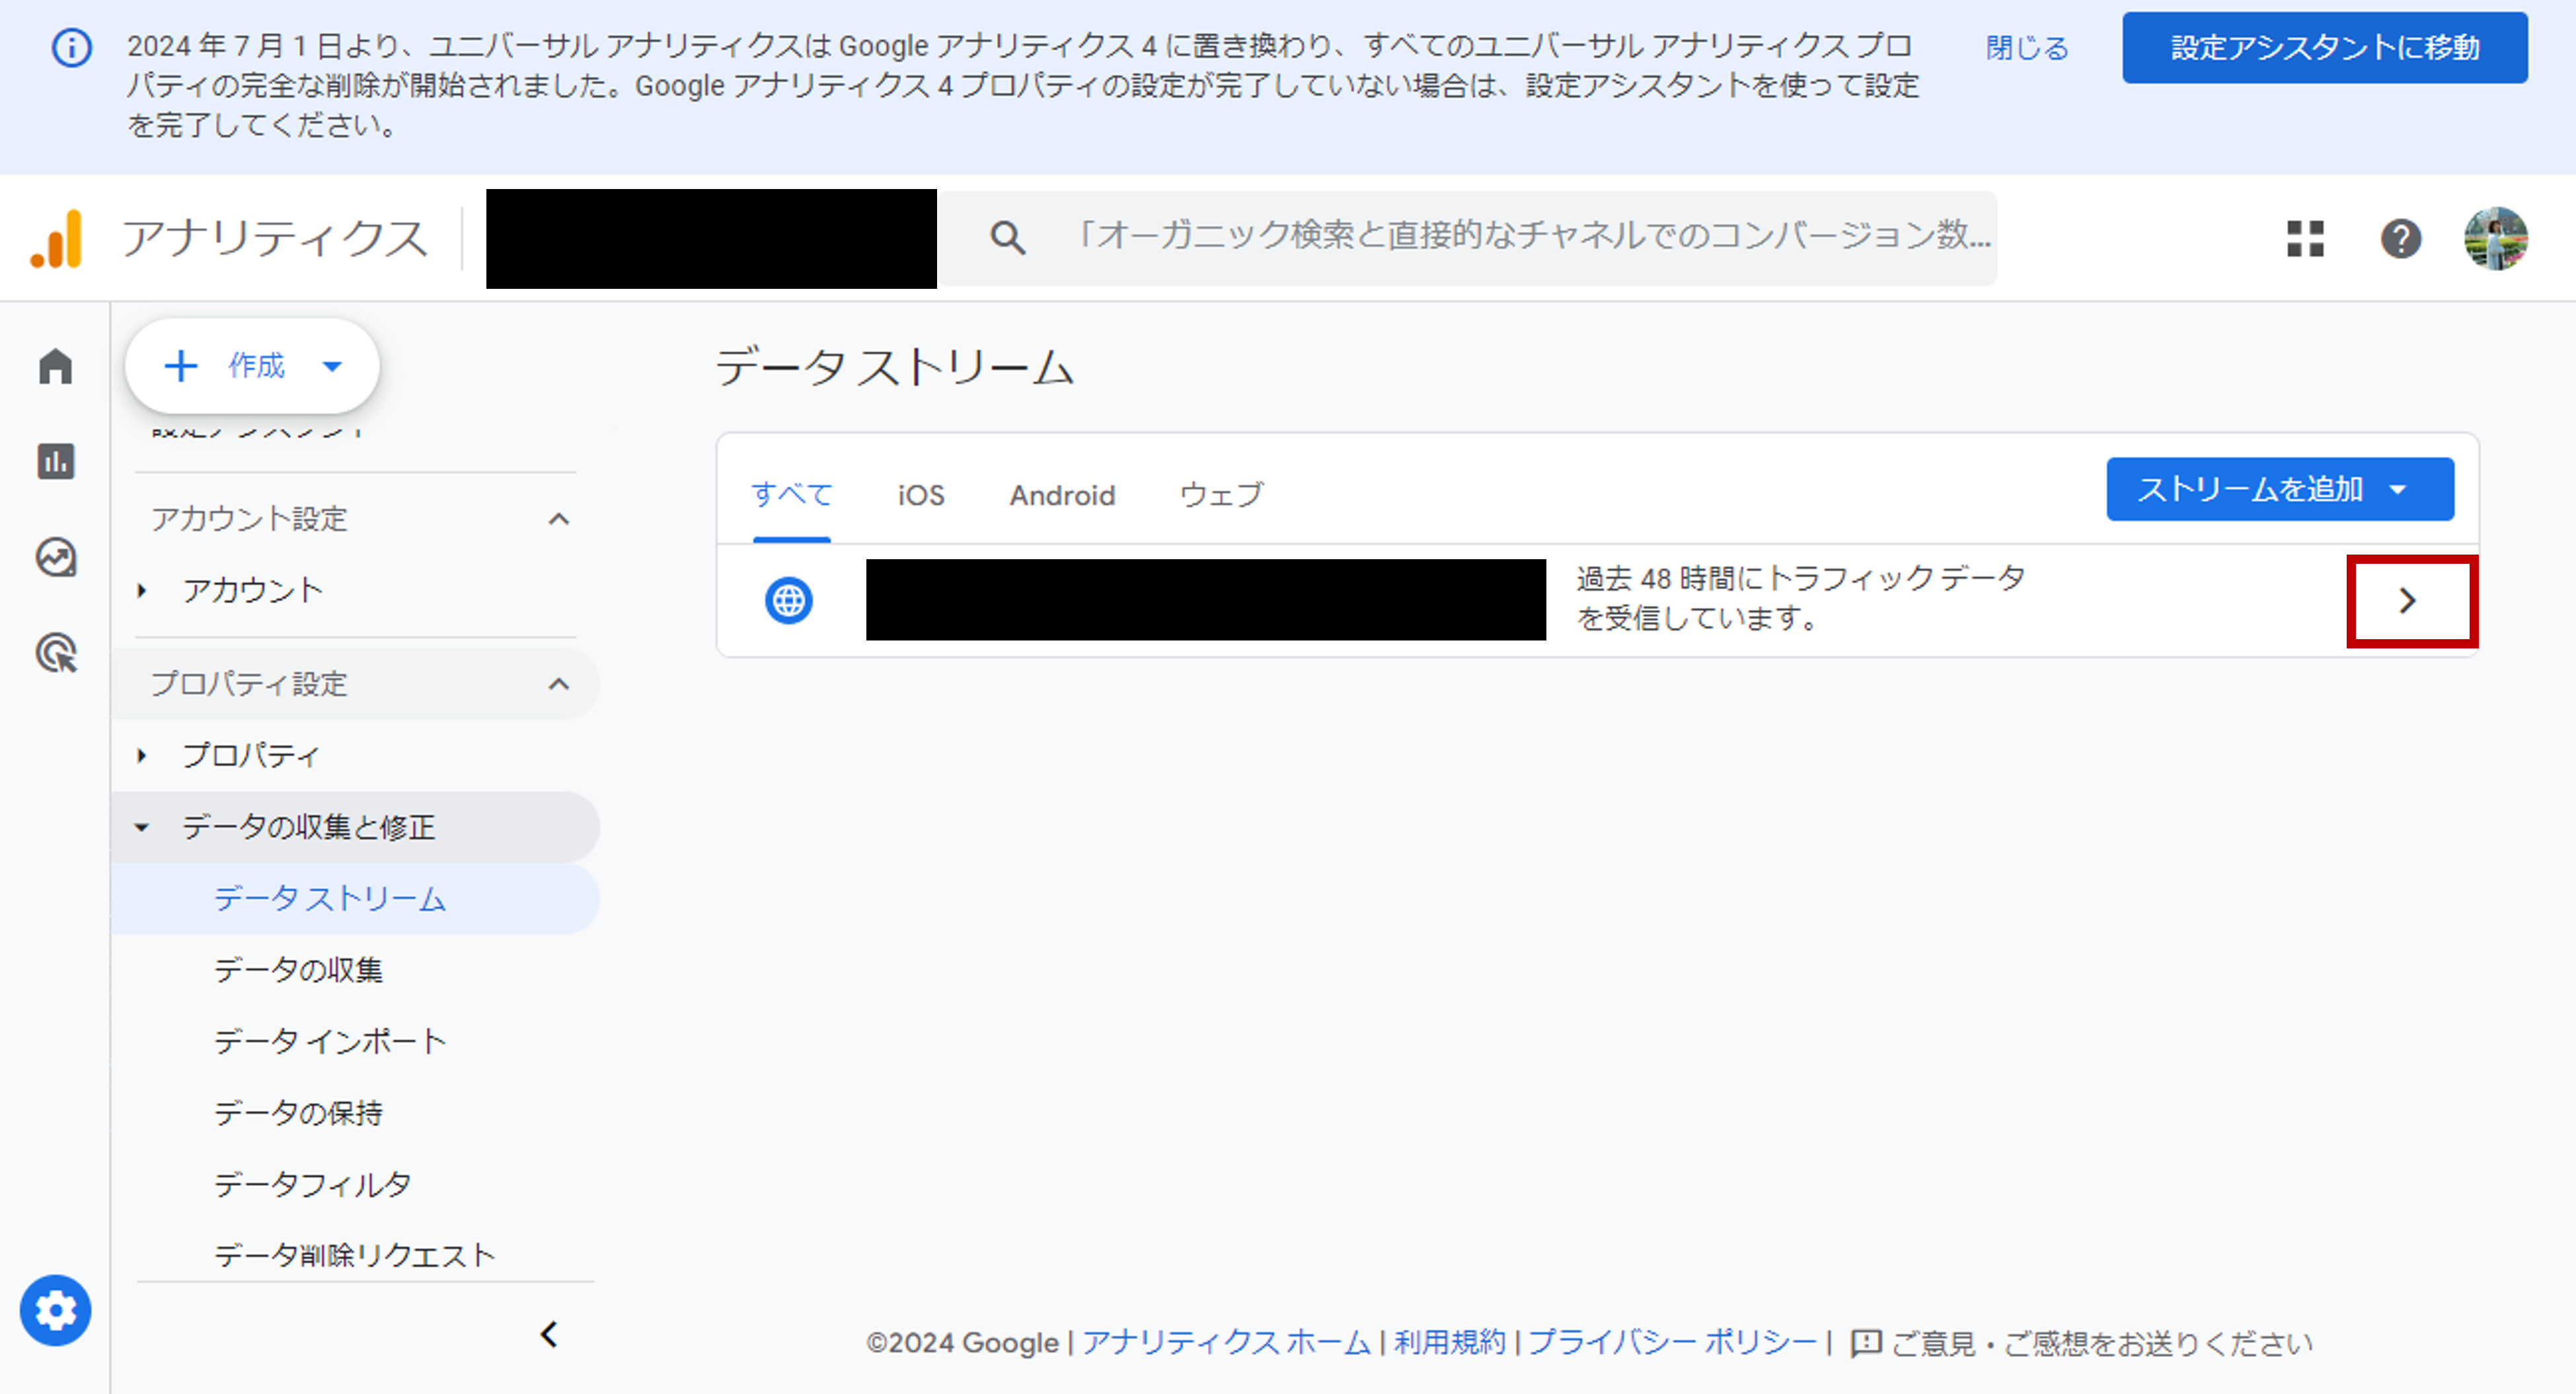
Task: Collapse the プロパティ設定 section
Action: coord(559,684)
